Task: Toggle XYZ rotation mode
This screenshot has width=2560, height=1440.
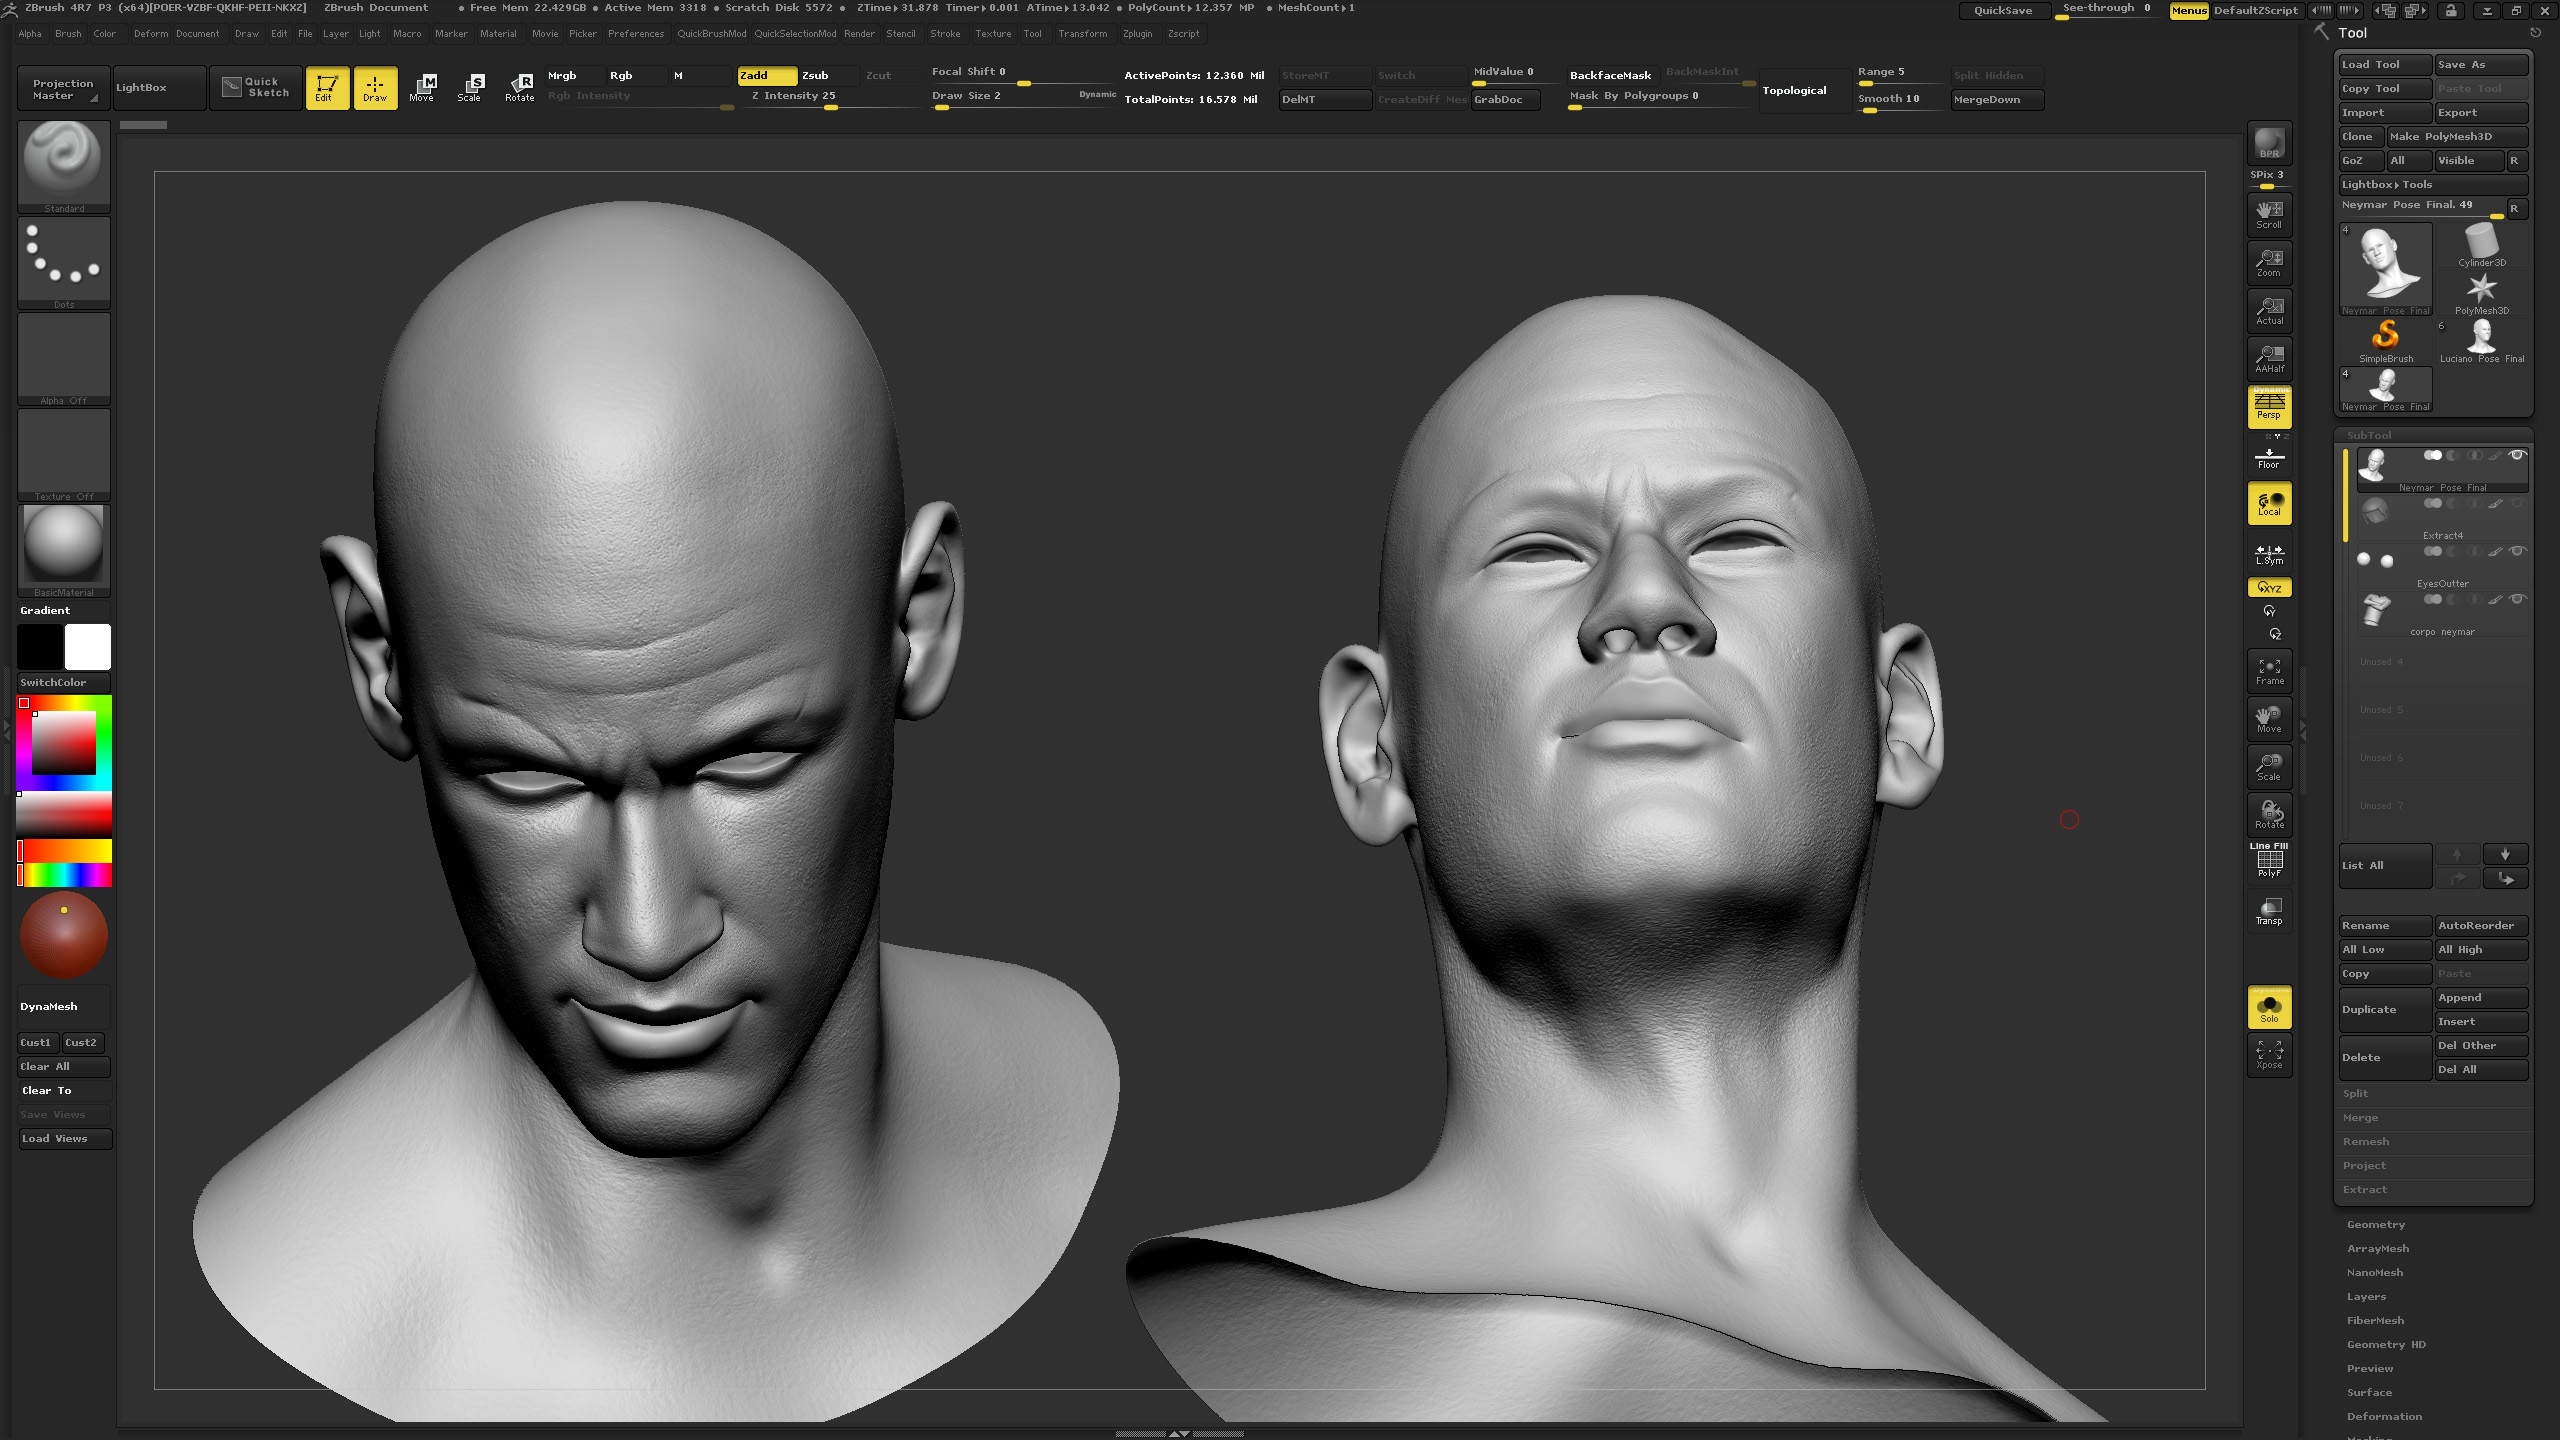Action: (2269, 588)
